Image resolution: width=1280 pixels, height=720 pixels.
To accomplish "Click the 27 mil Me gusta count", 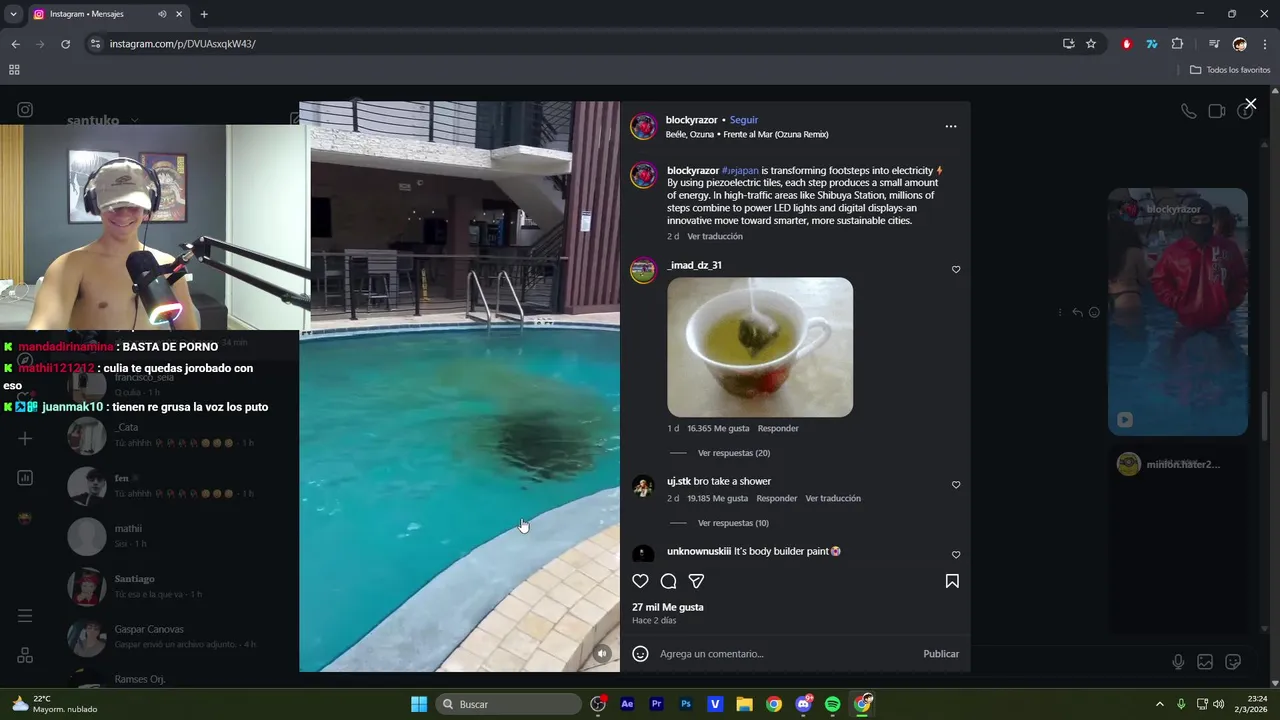I will [x=668, y=607].
